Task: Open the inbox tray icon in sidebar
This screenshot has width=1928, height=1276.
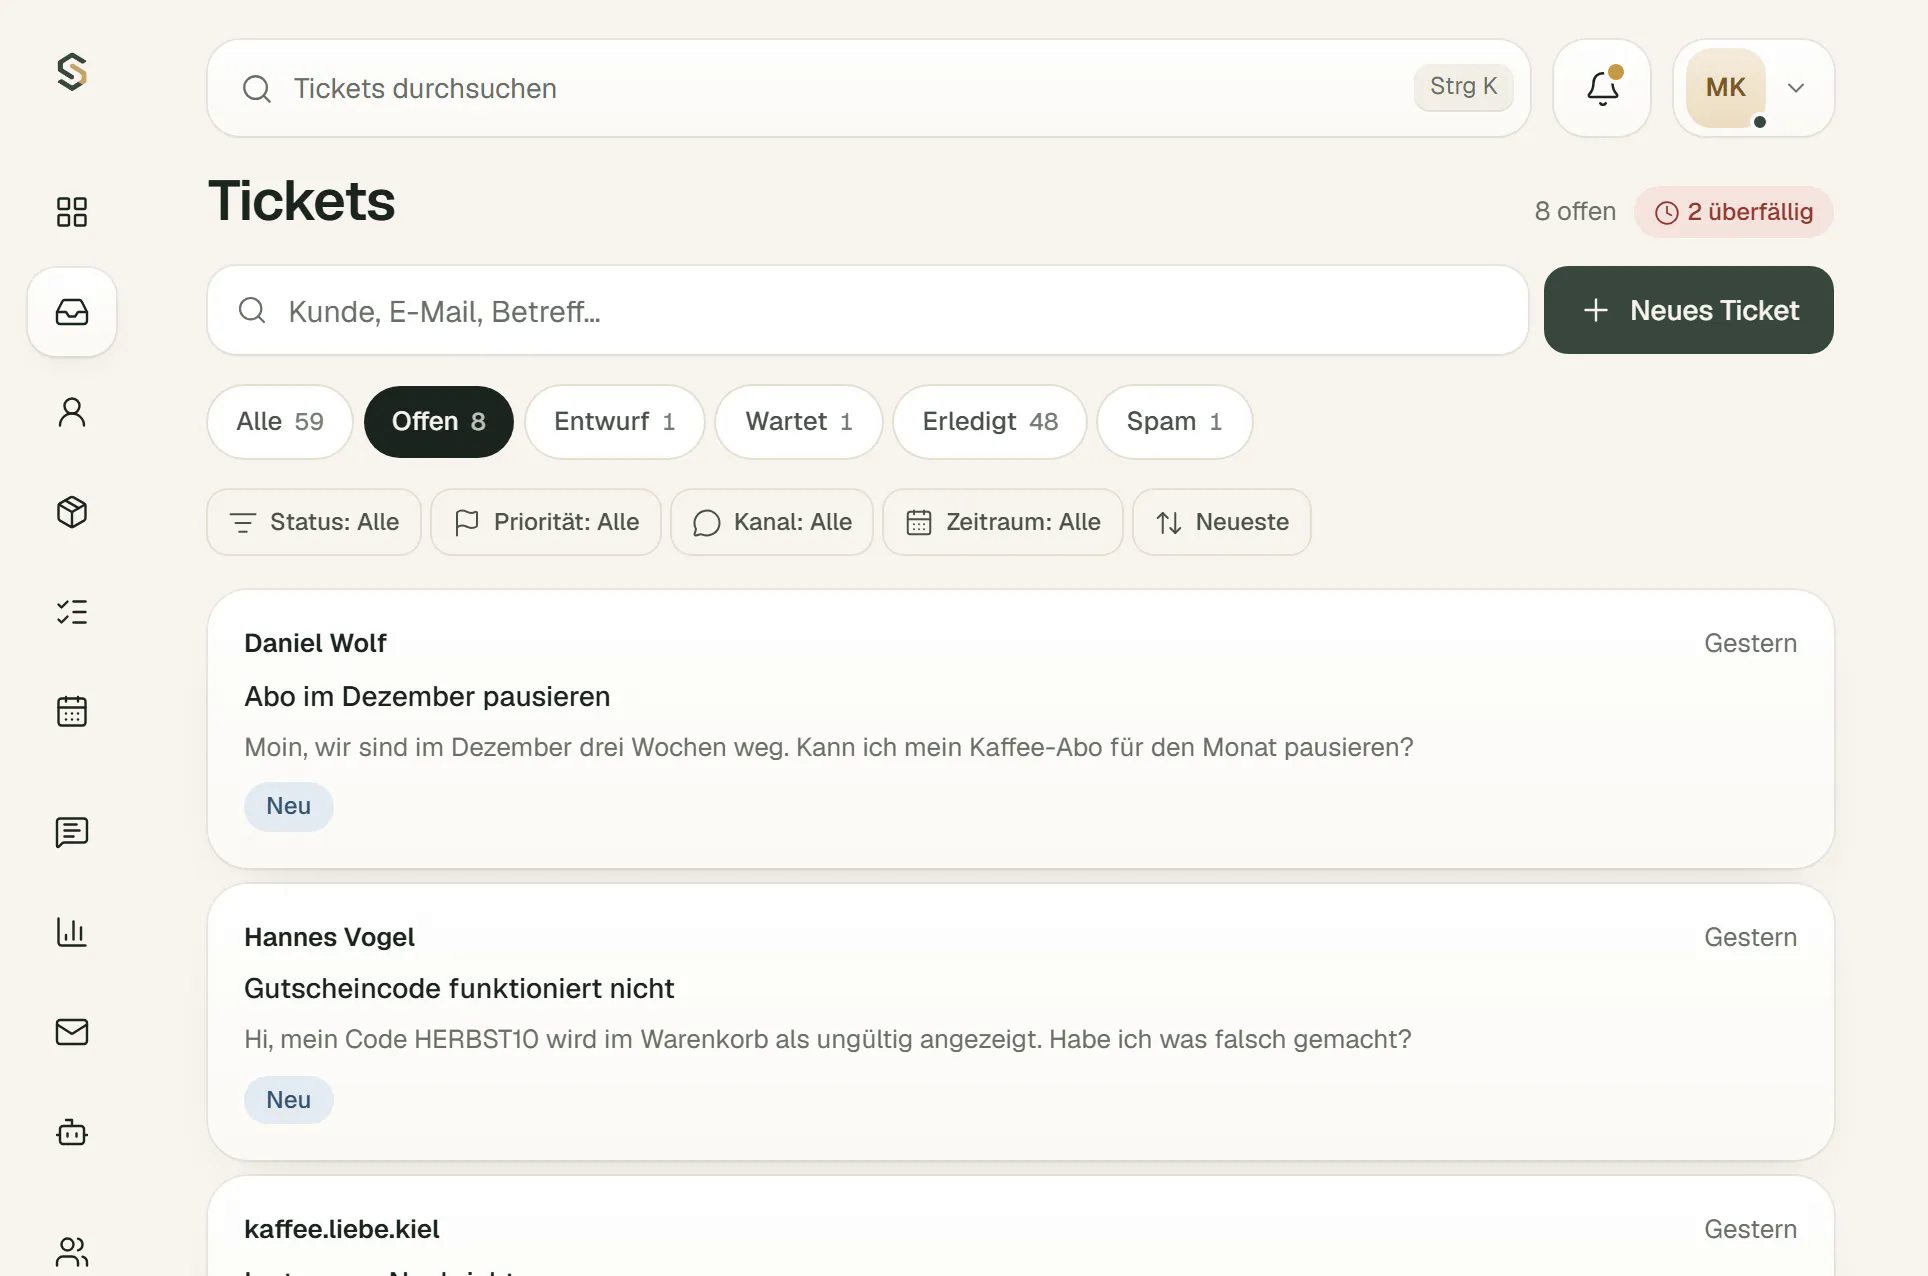Action: (x=72, y=312)
